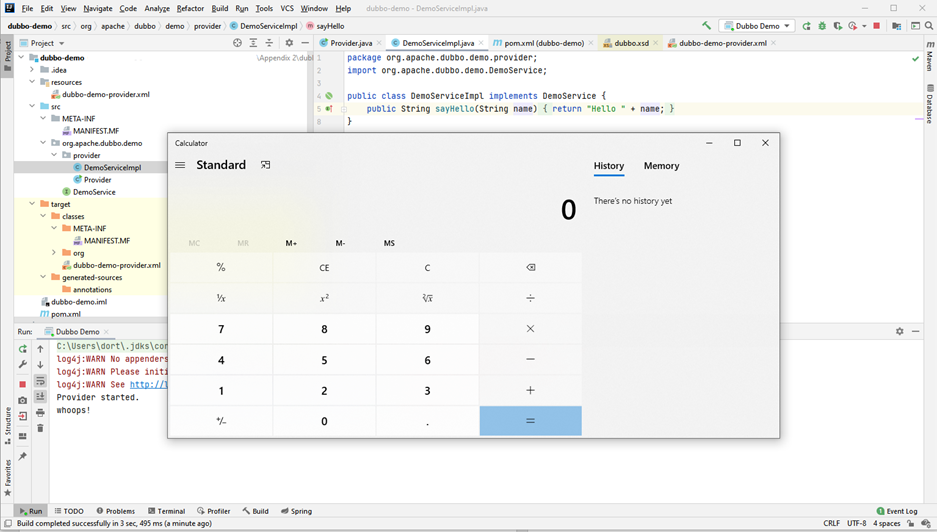Open the http link in console output

148,384
